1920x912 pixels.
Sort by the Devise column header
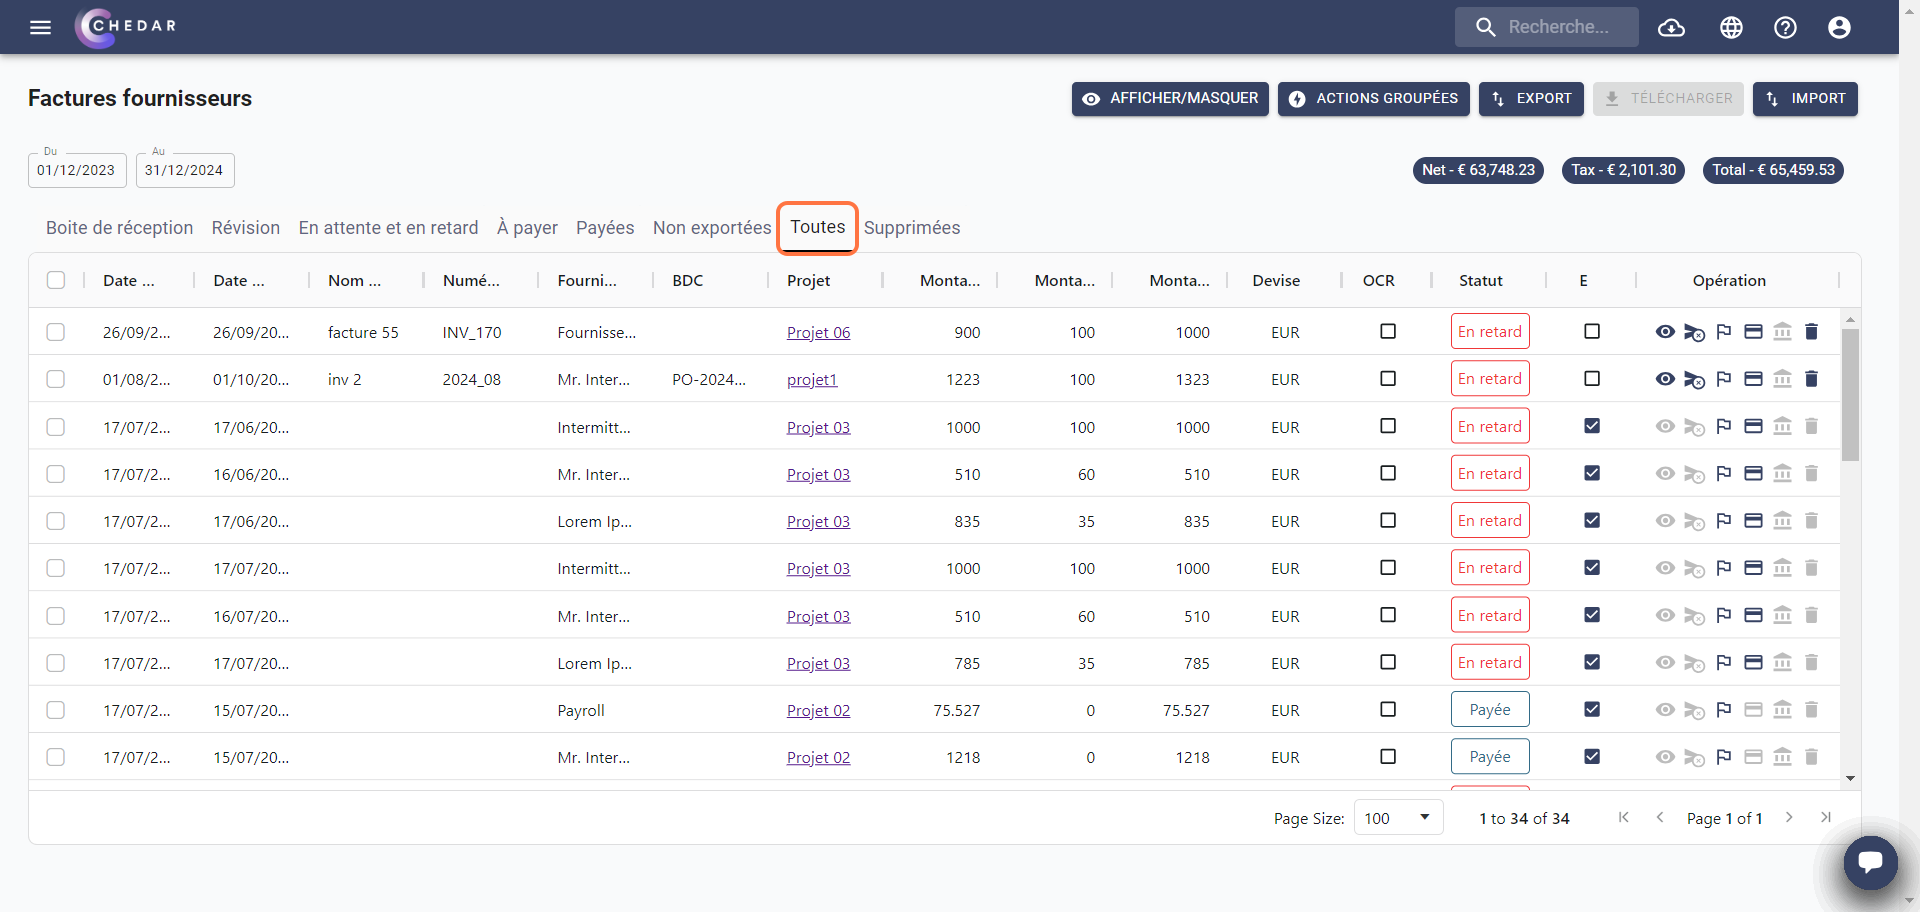(1276, 280)
